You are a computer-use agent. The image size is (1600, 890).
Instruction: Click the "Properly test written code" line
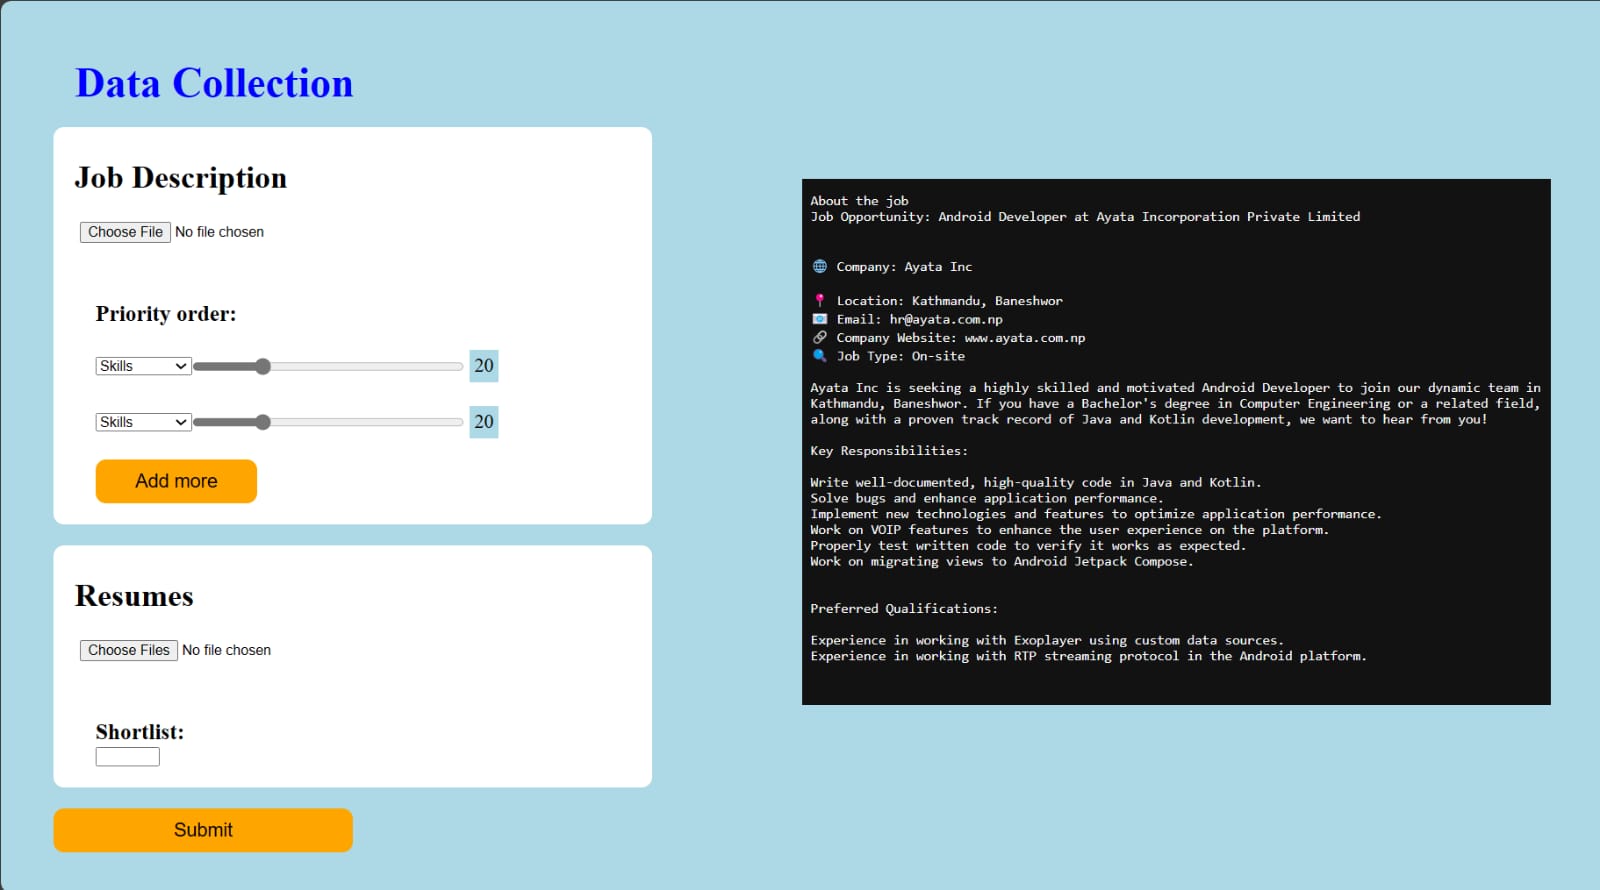point(1028,546)
